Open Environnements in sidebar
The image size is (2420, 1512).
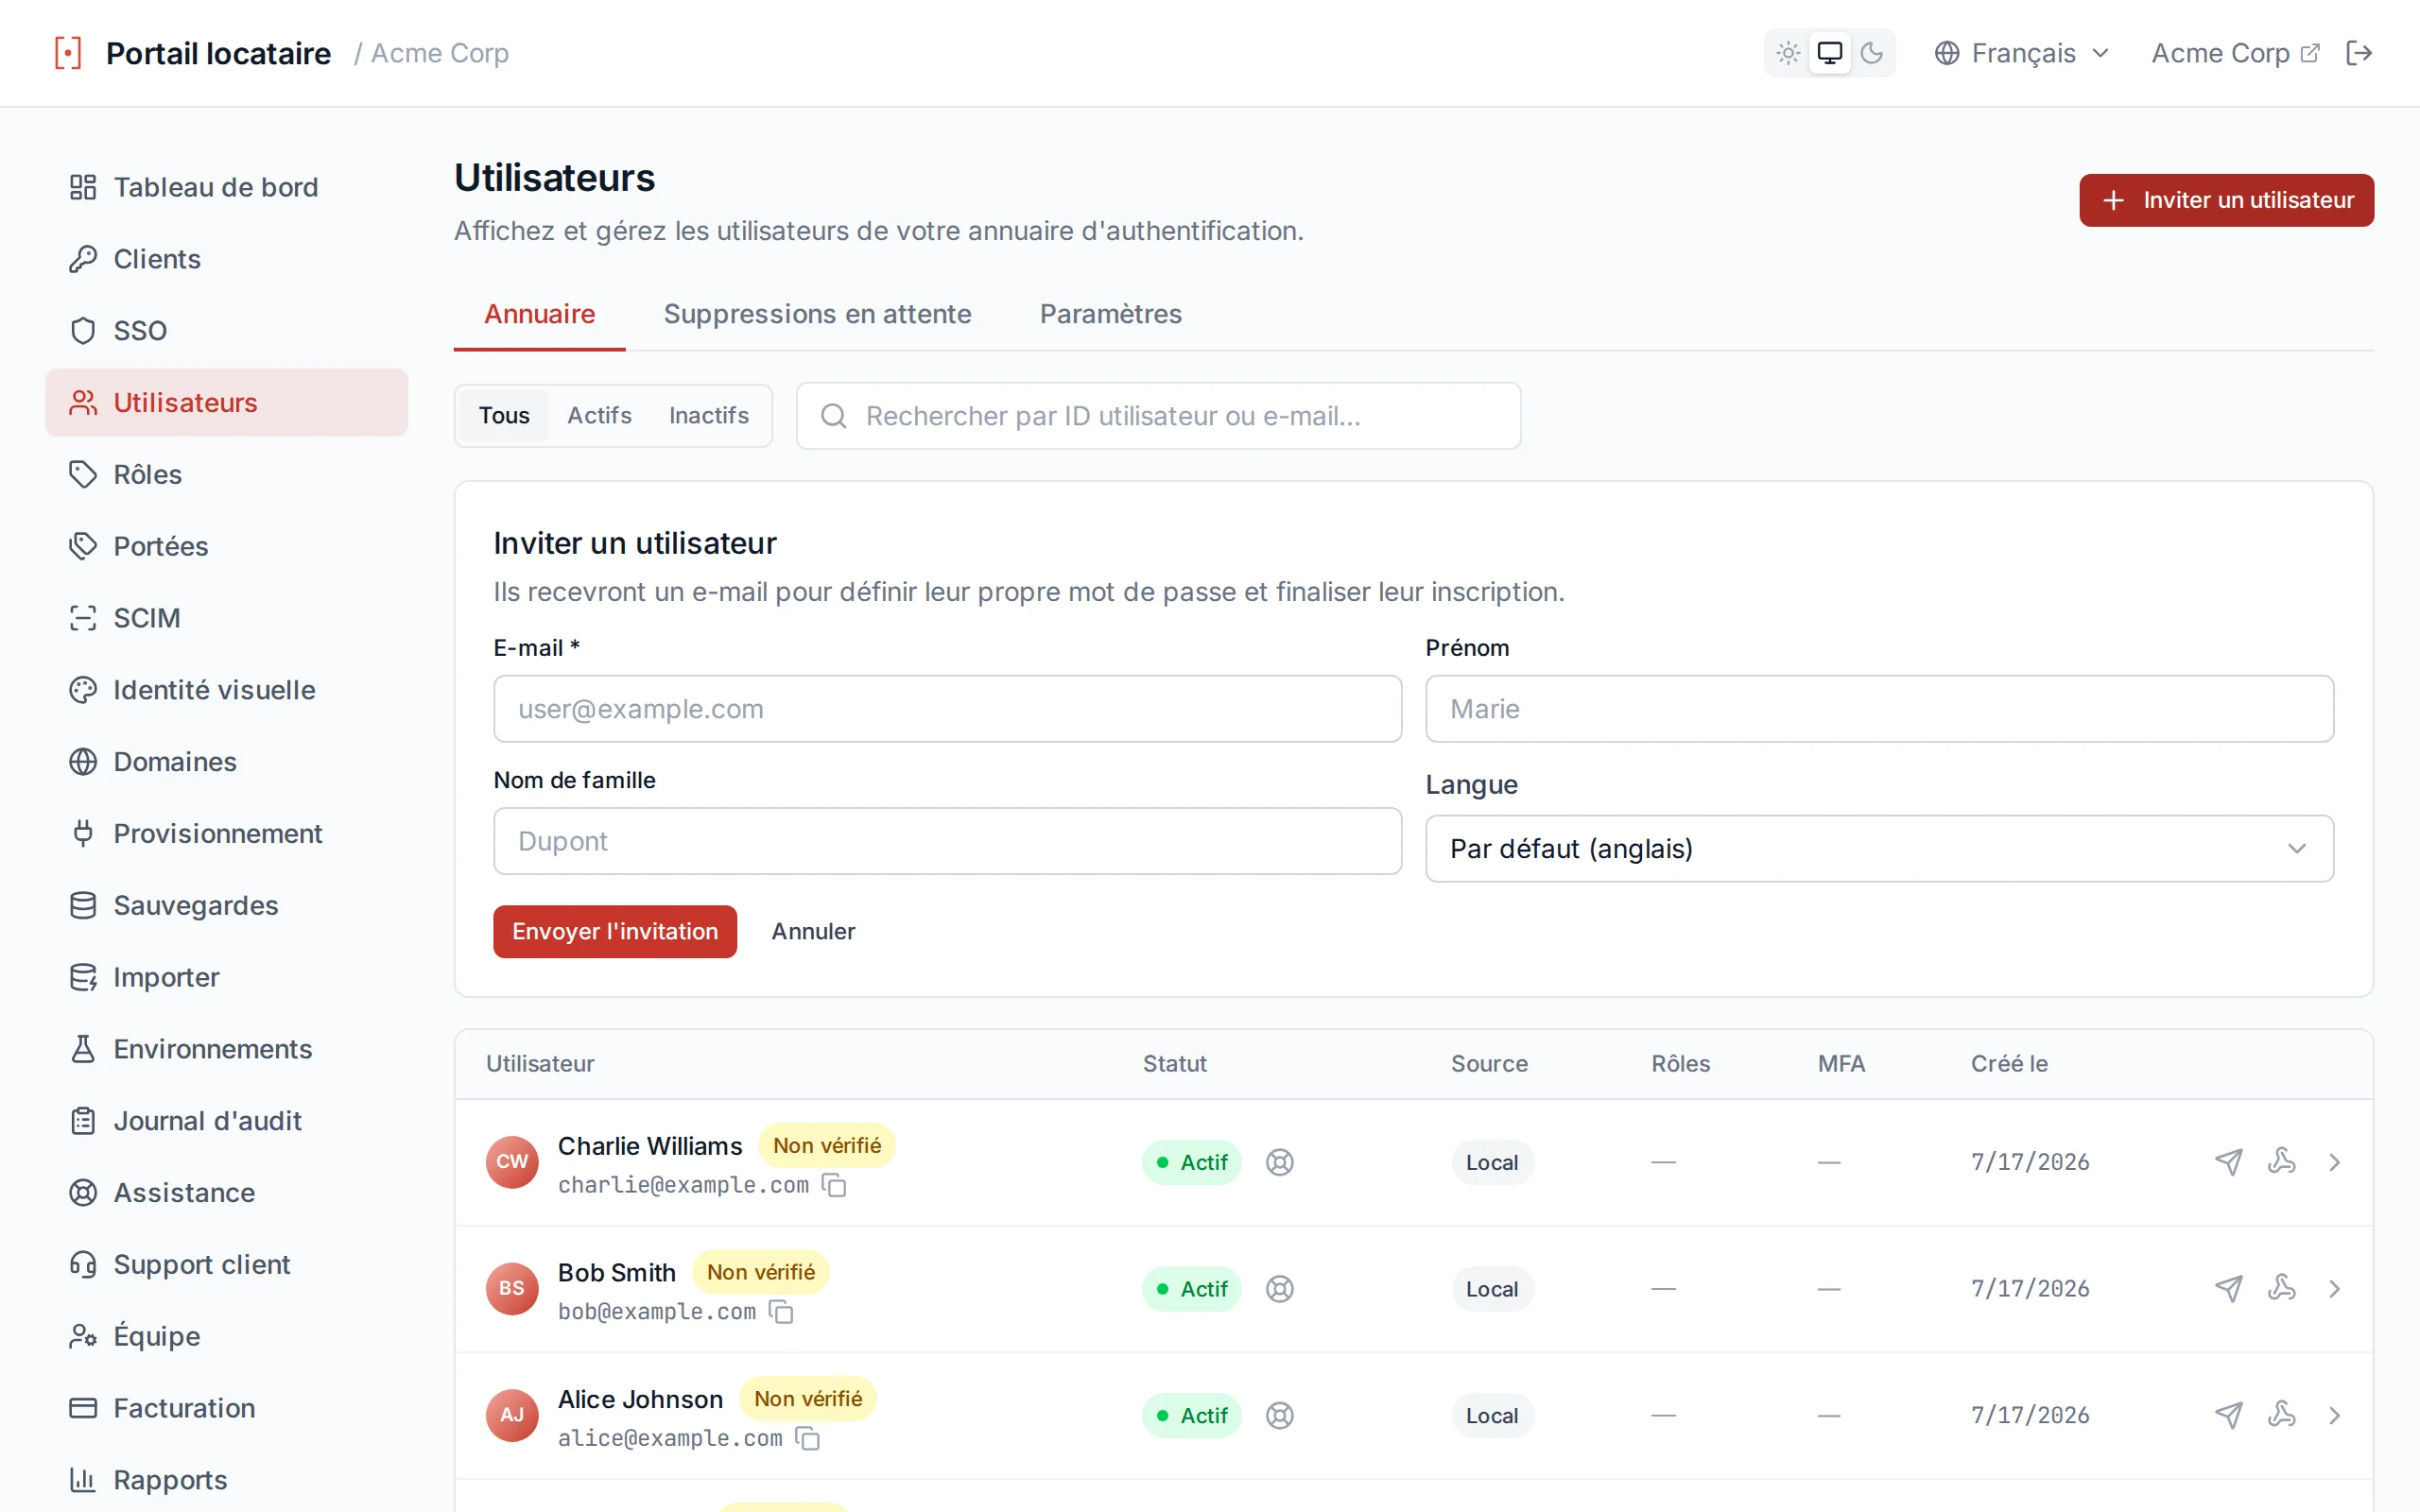pyautogui.click(x=227, y=1049)
